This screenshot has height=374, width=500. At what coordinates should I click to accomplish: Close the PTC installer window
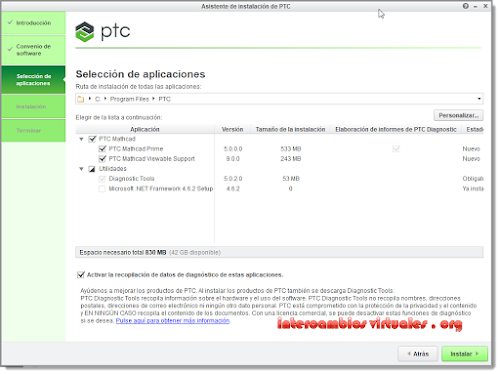486,6
